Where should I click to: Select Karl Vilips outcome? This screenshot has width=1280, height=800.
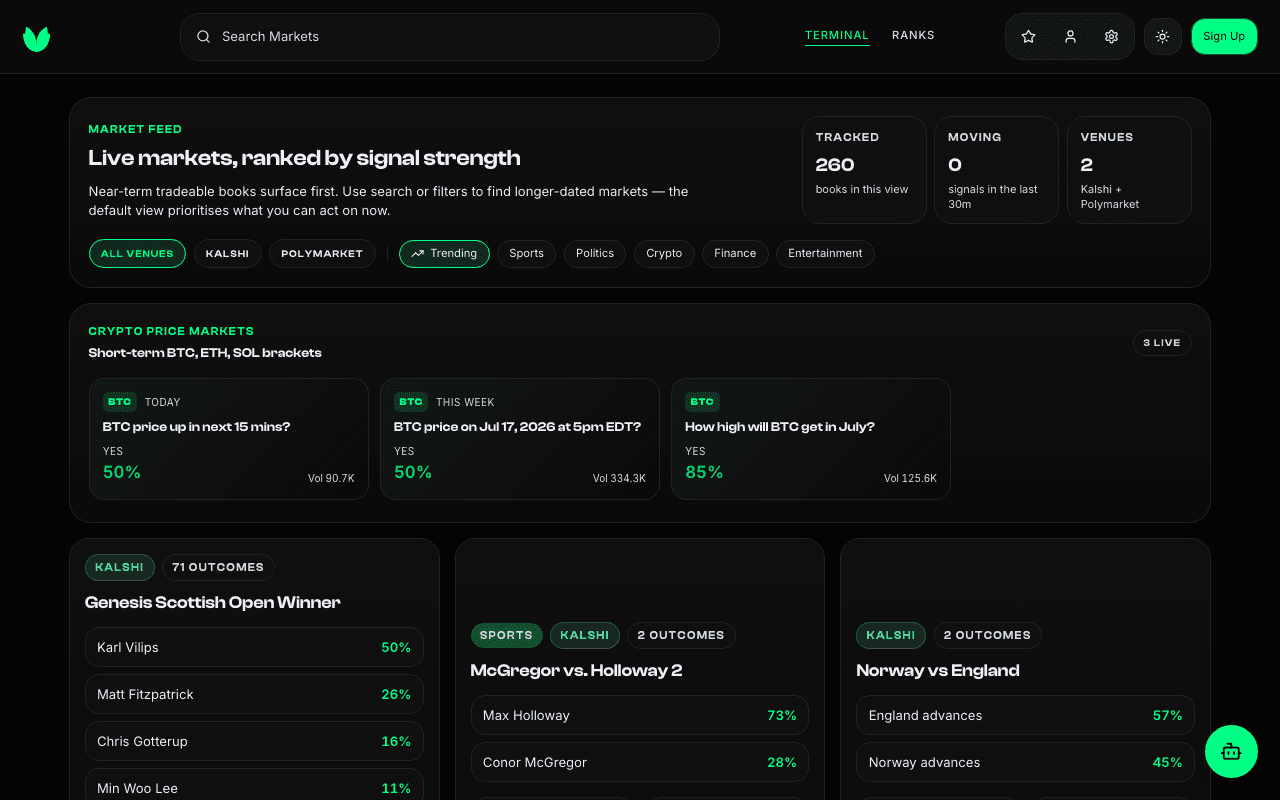[254, 647]
